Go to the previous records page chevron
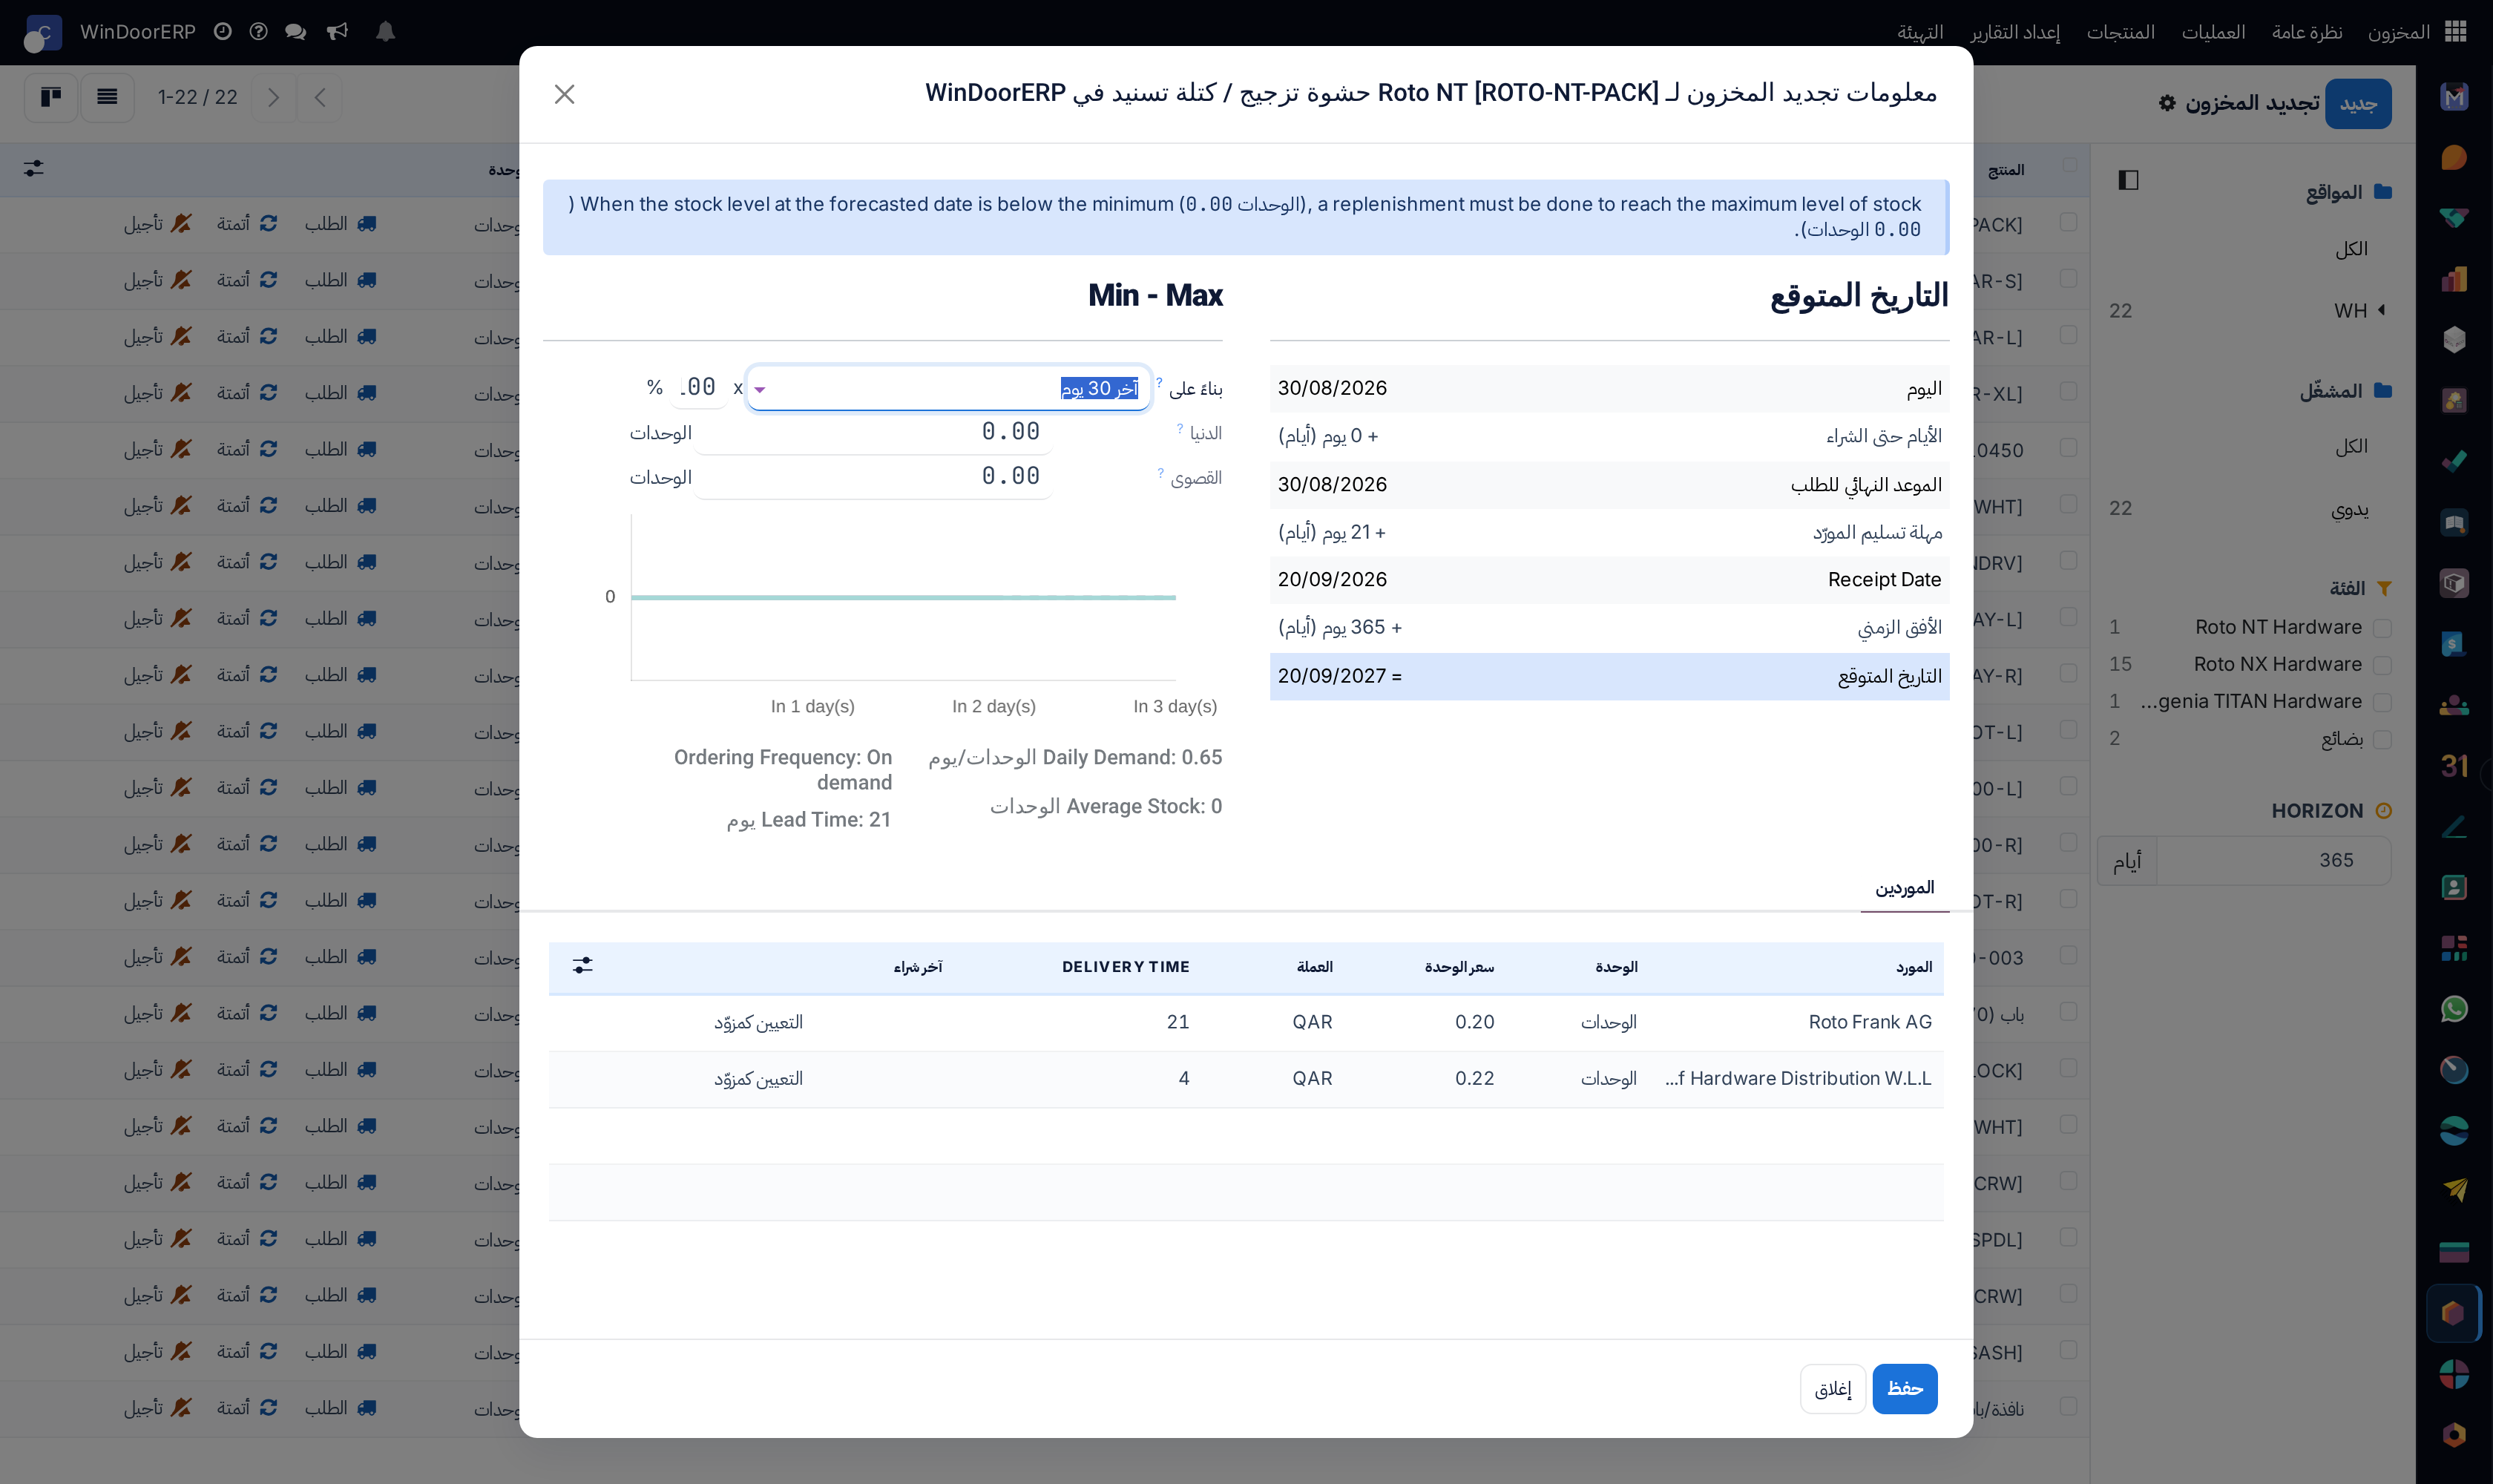The width and height of the screenshot is (2493, 1484). [320, 97]
